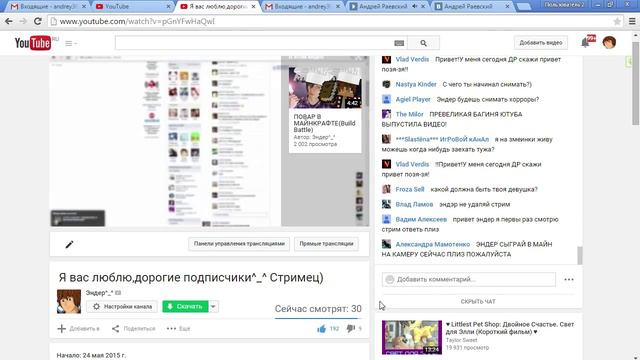Image resolution: width=640 pixels, height=360 pixels.
Task: Reload the YouTube page
Action: point(38,21)
